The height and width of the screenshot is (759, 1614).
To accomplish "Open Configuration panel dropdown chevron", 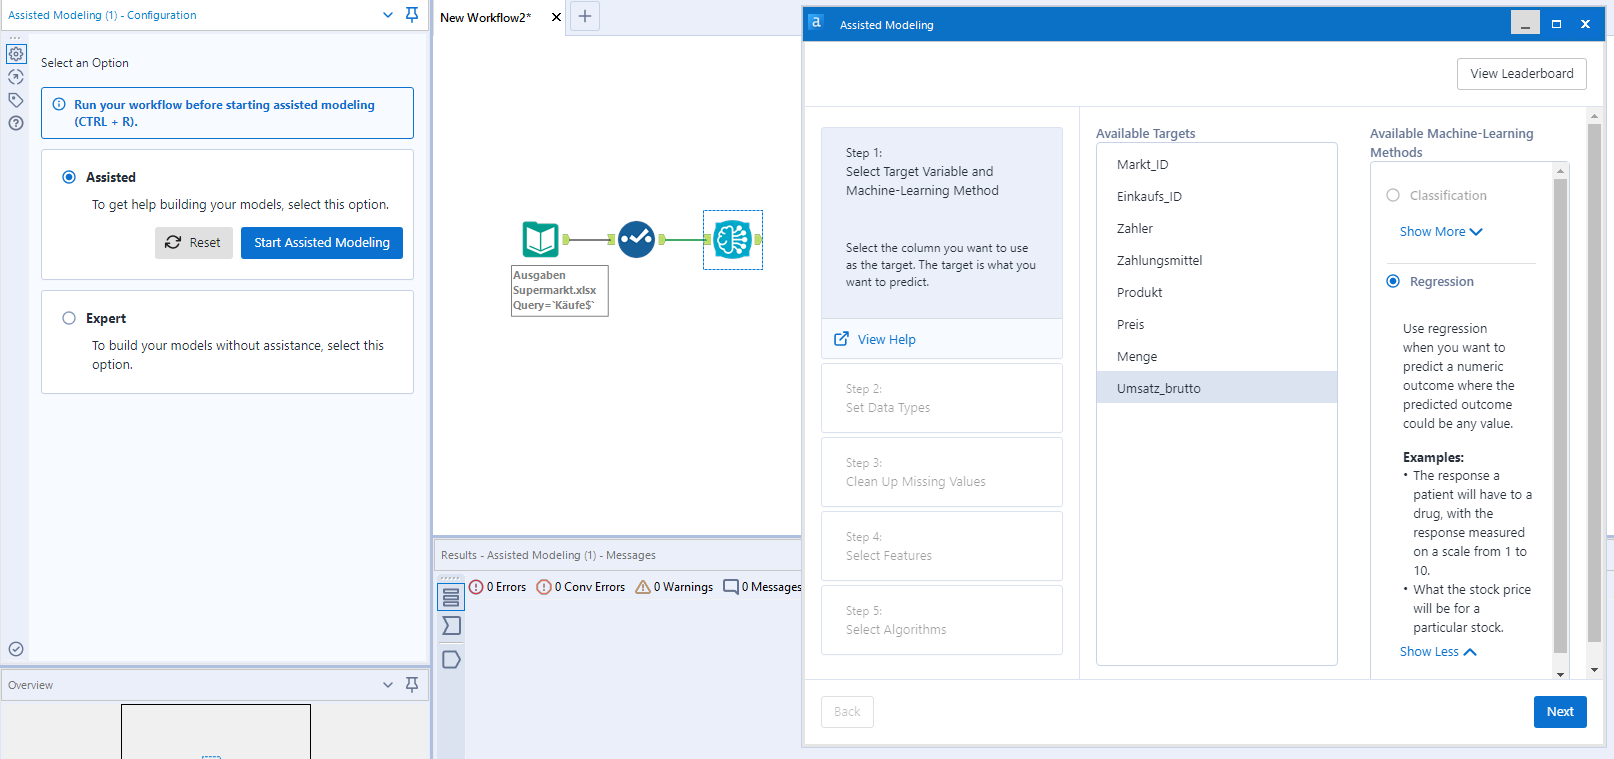I will (x=388, y=15).
